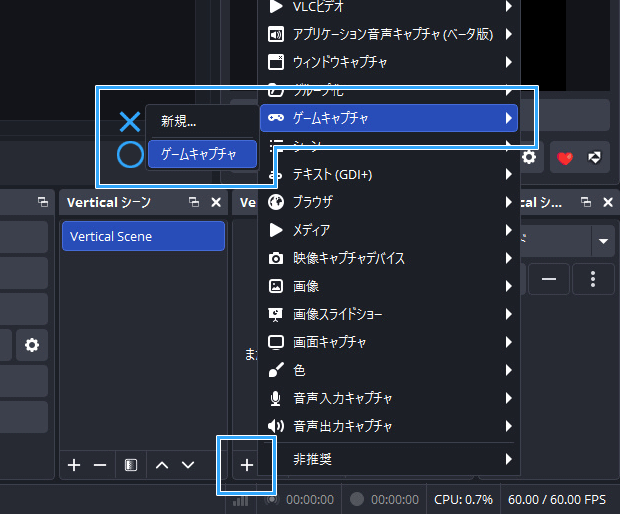Image resolution: width=620 pixels, height=514 pixels.
Task: Click the 画像スライドショー presentation icon
Action: (276, 314)
